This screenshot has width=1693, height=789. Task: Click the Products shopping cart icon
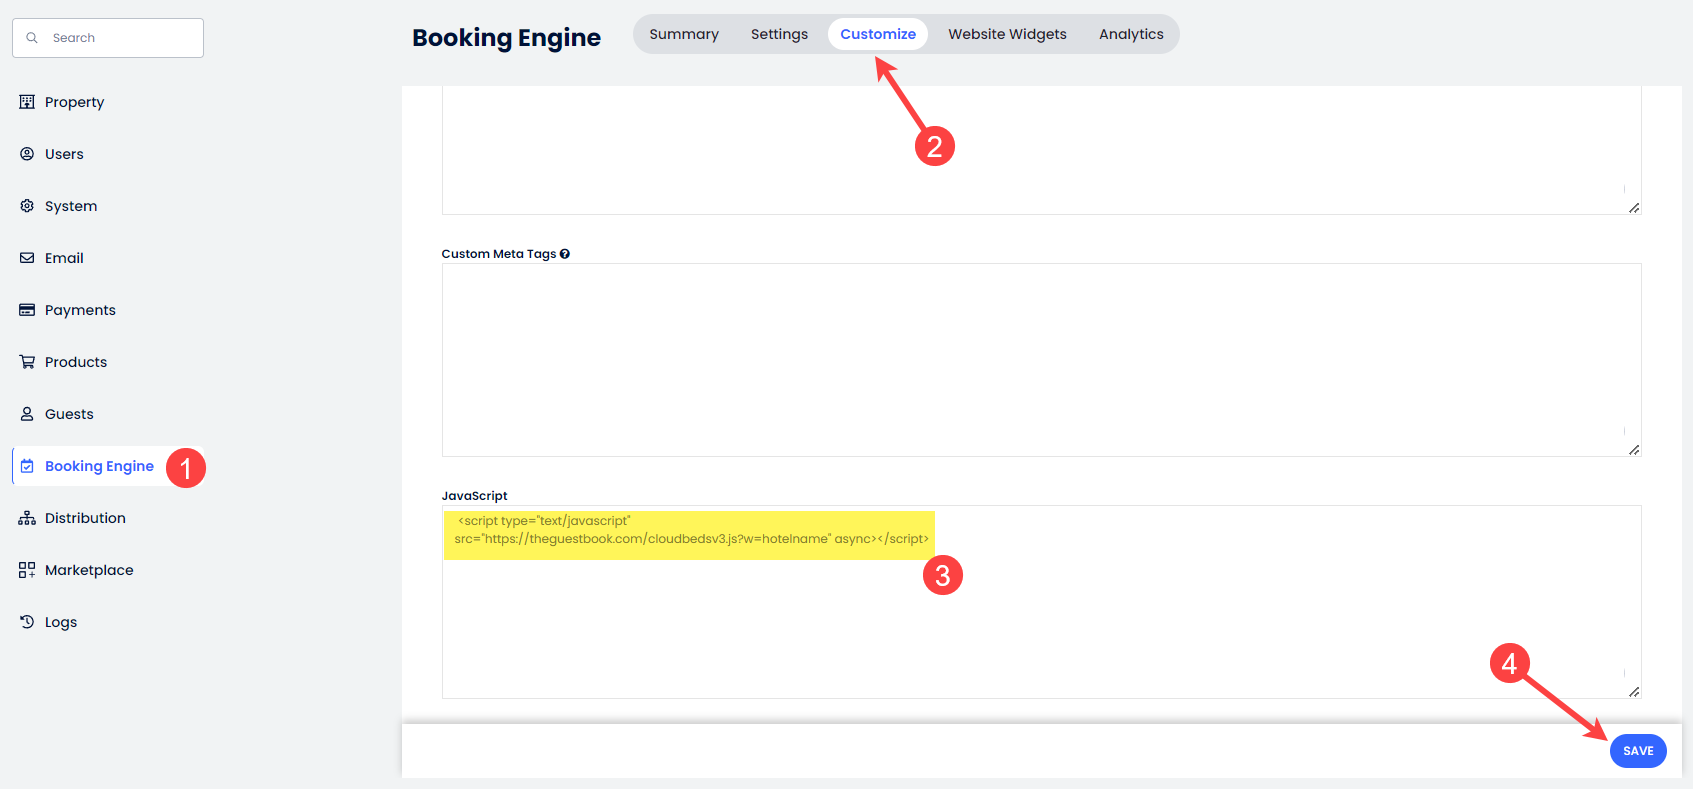coord(27,362)
